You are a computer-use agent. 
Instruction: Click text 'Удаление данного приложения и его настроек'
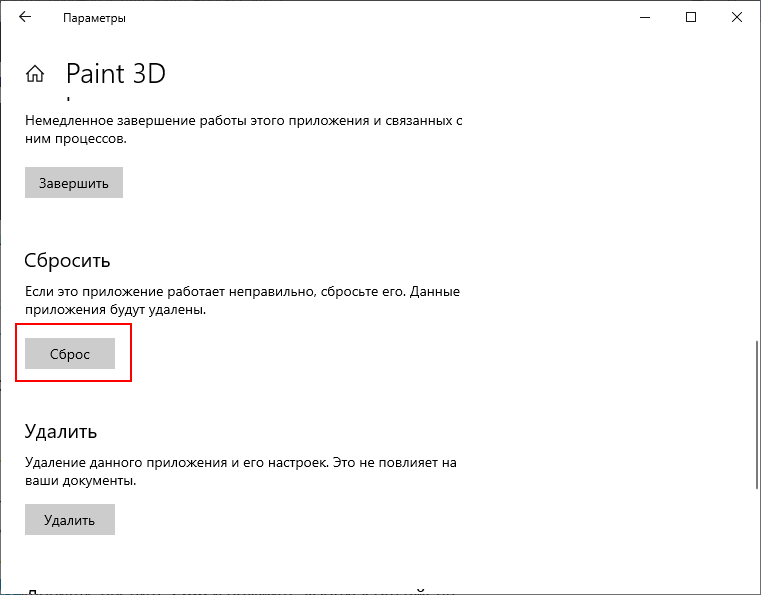(x=177, y=463)
